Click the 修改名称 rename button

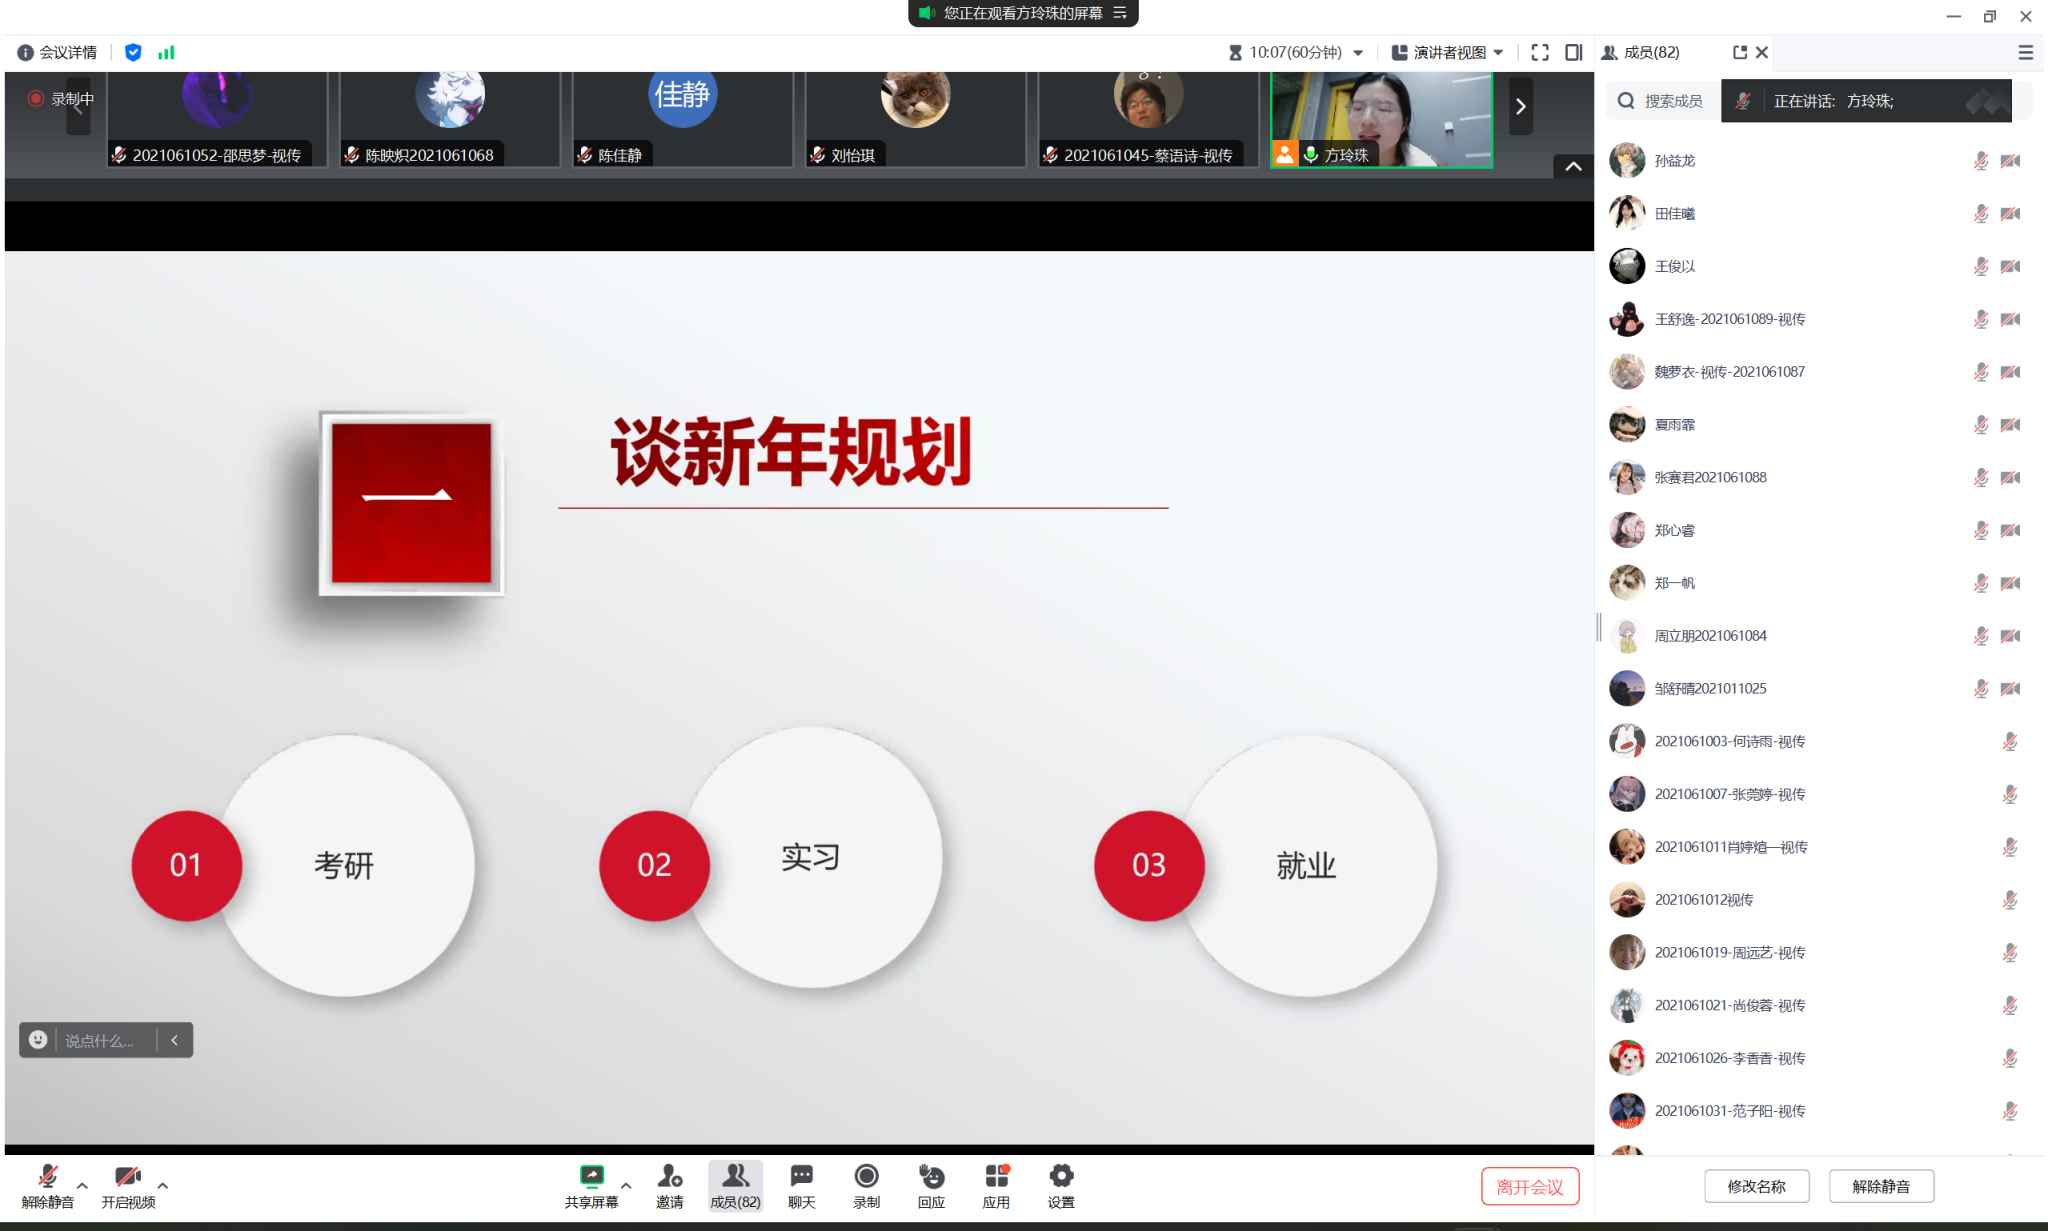[1756, 1186]
